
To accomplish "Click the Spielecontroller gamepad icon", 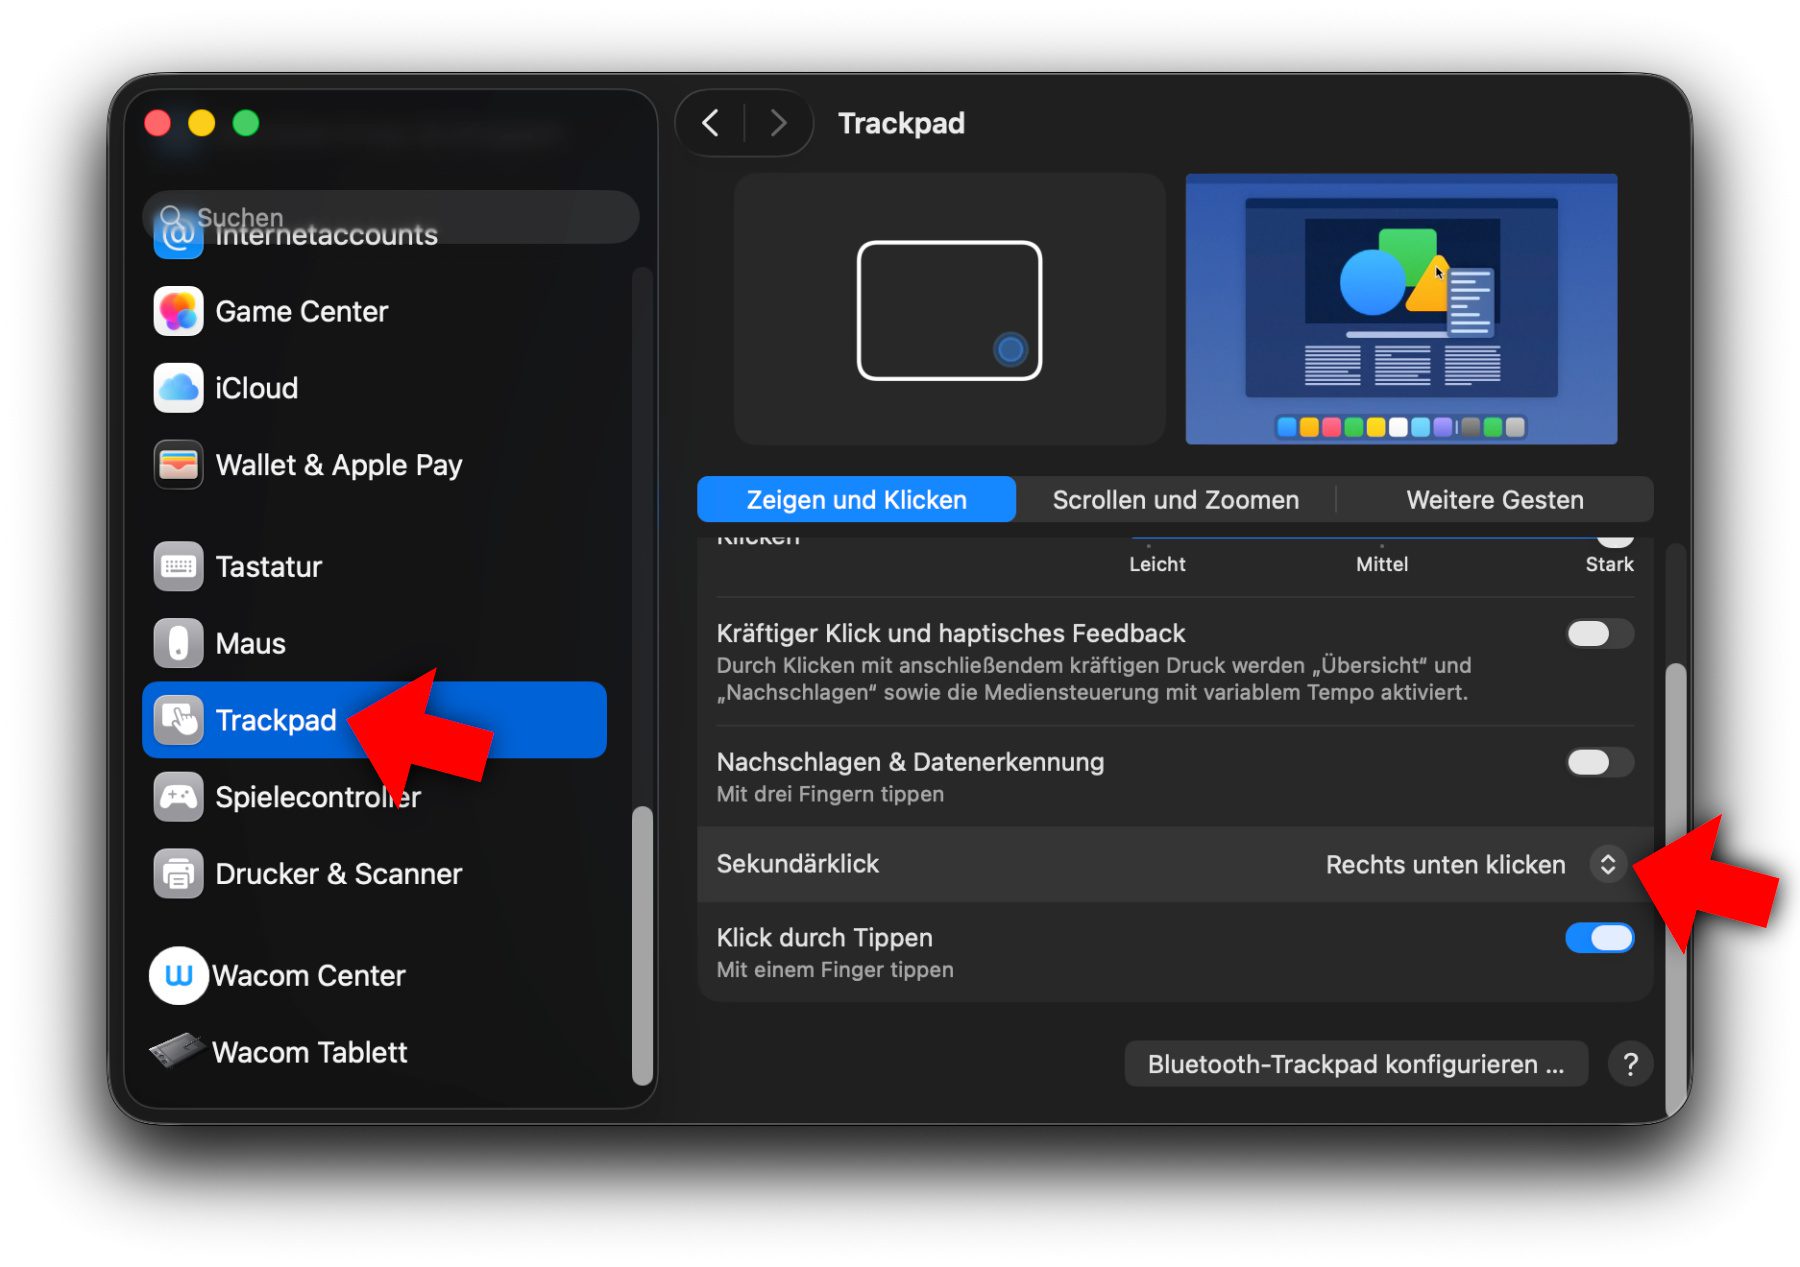I will coord(178,797).
